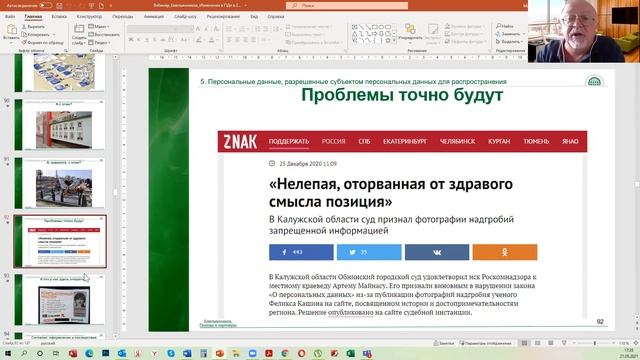The image size is (640, 360).
Task: Toggle the AutoSave switch in title bar
Action: [46, 5]
